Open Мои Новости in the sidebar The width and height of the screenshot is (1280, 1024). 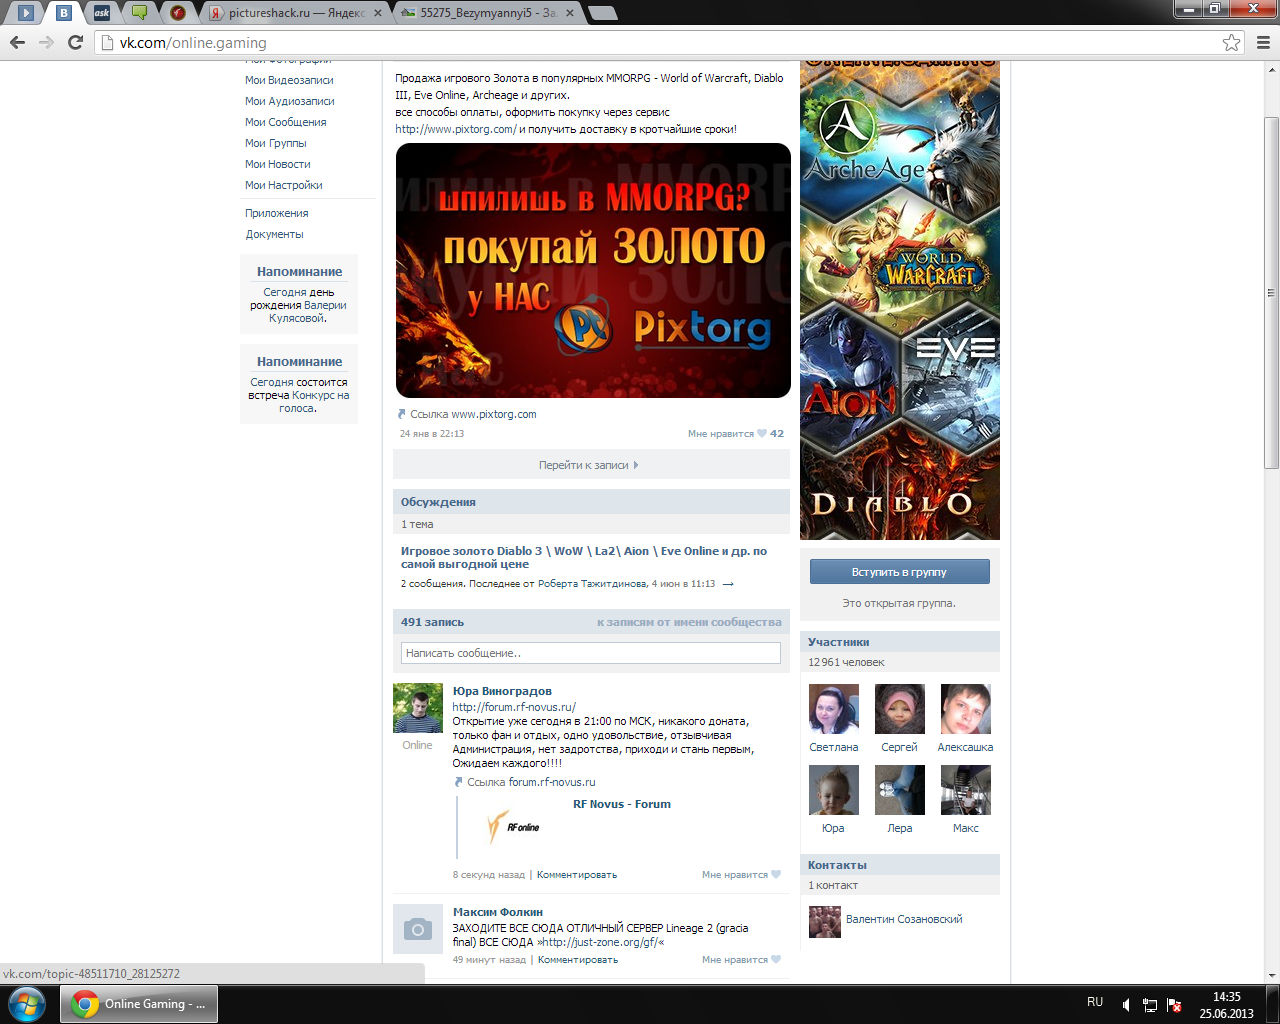[278, 164]
